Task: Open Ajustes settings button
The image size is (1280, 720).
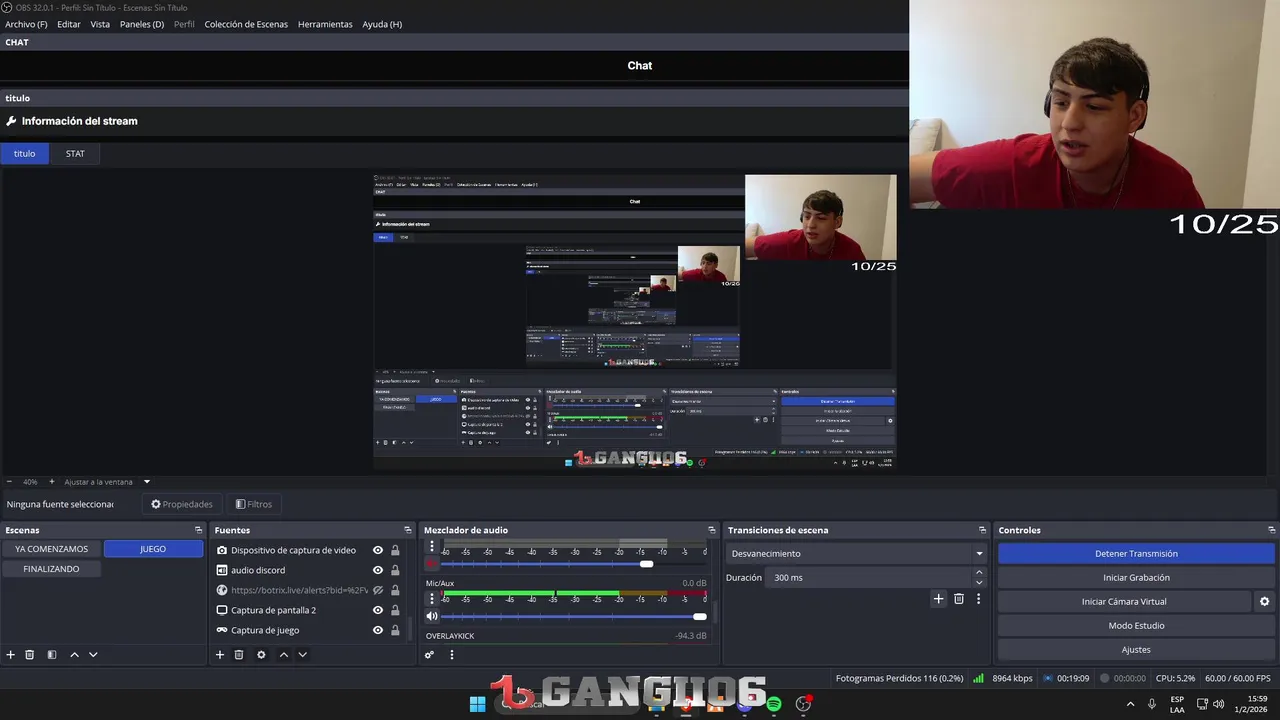Action: click(1136, 650)
